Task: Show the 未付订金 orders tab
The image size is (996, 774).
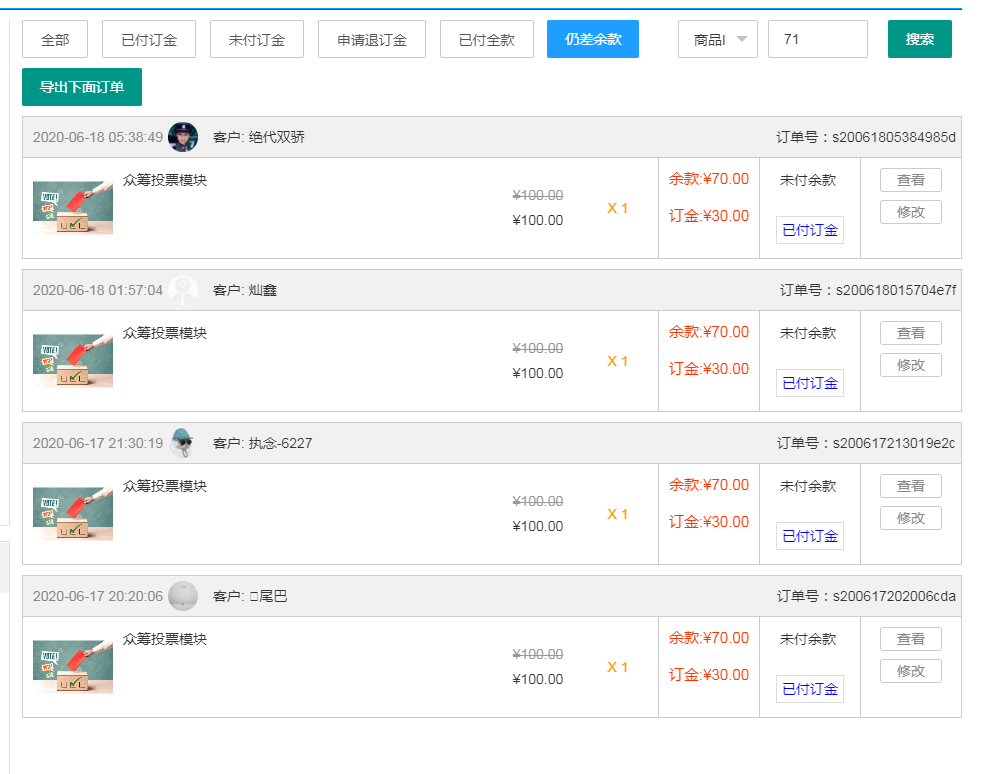Action: tap(257, 39)
